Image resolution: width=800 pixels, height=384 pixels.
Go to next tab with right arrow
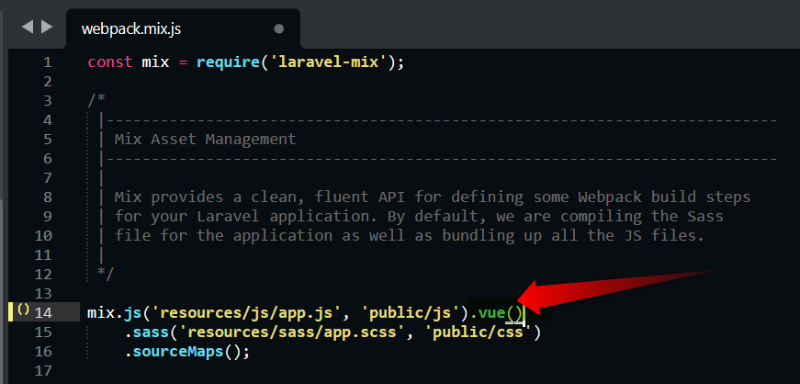point(47,27)
